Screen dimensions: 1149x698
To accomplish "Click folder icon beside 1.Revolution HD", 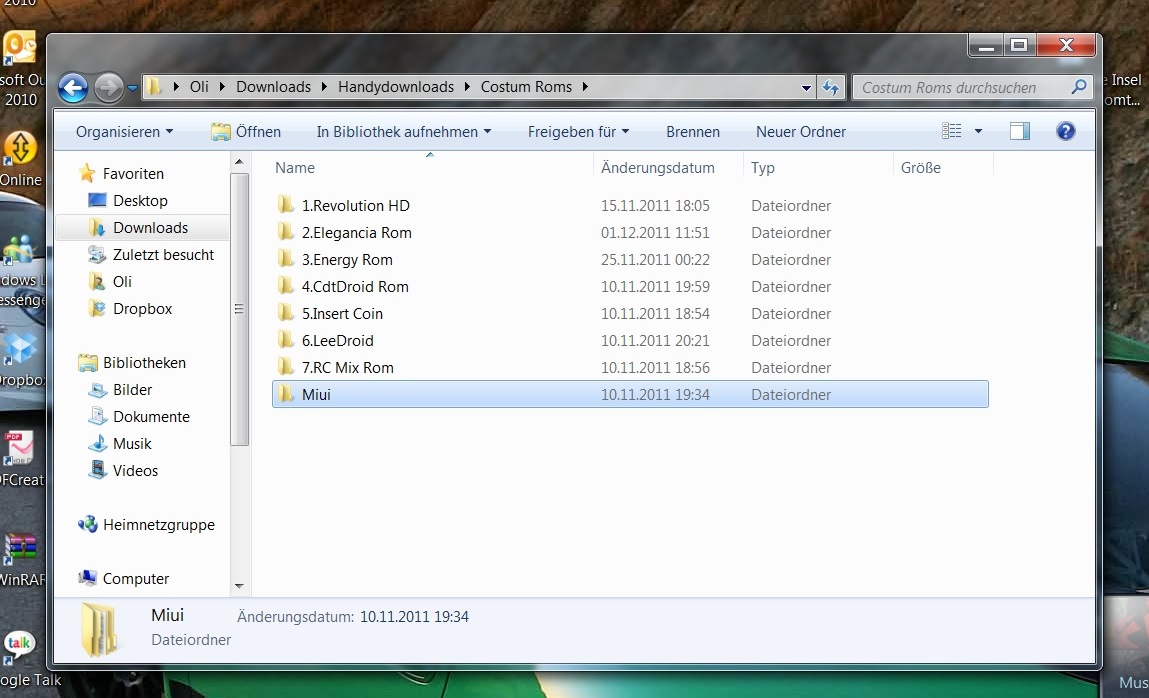I will point(286,205).
